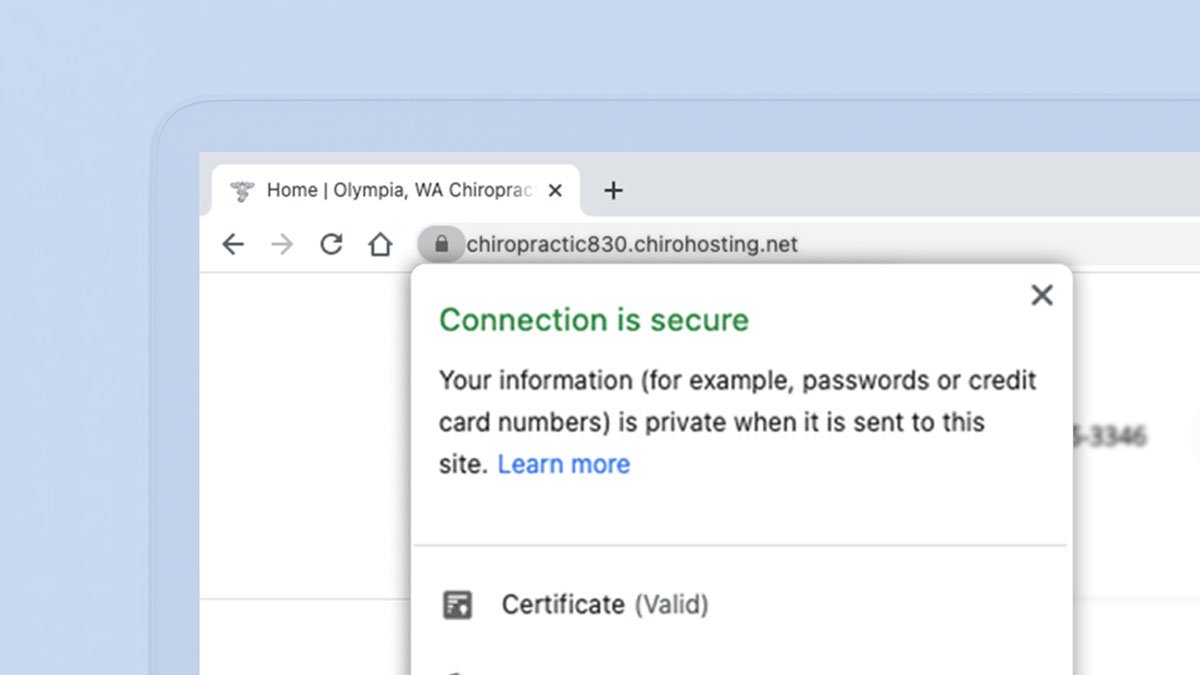1200x675 pixels.
Task: Open the Certificate (Valid) entry
Action: [563, 605]
